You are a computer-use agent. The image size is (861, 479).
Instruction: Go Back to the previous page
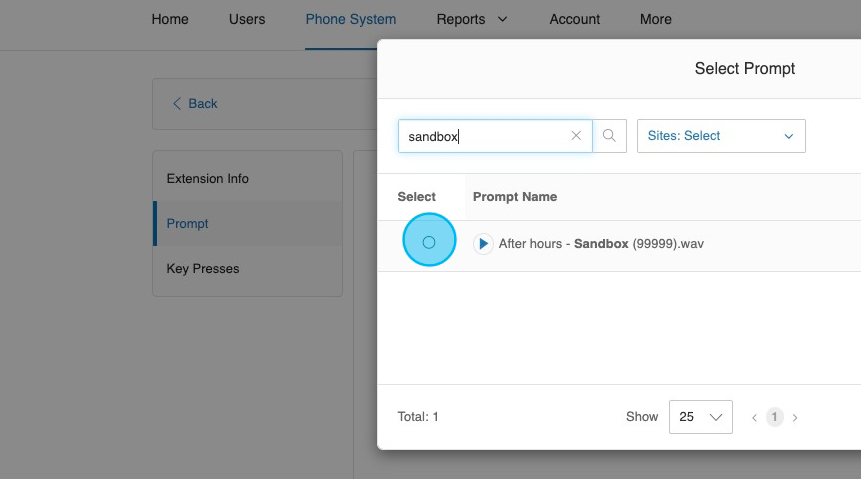195,104
